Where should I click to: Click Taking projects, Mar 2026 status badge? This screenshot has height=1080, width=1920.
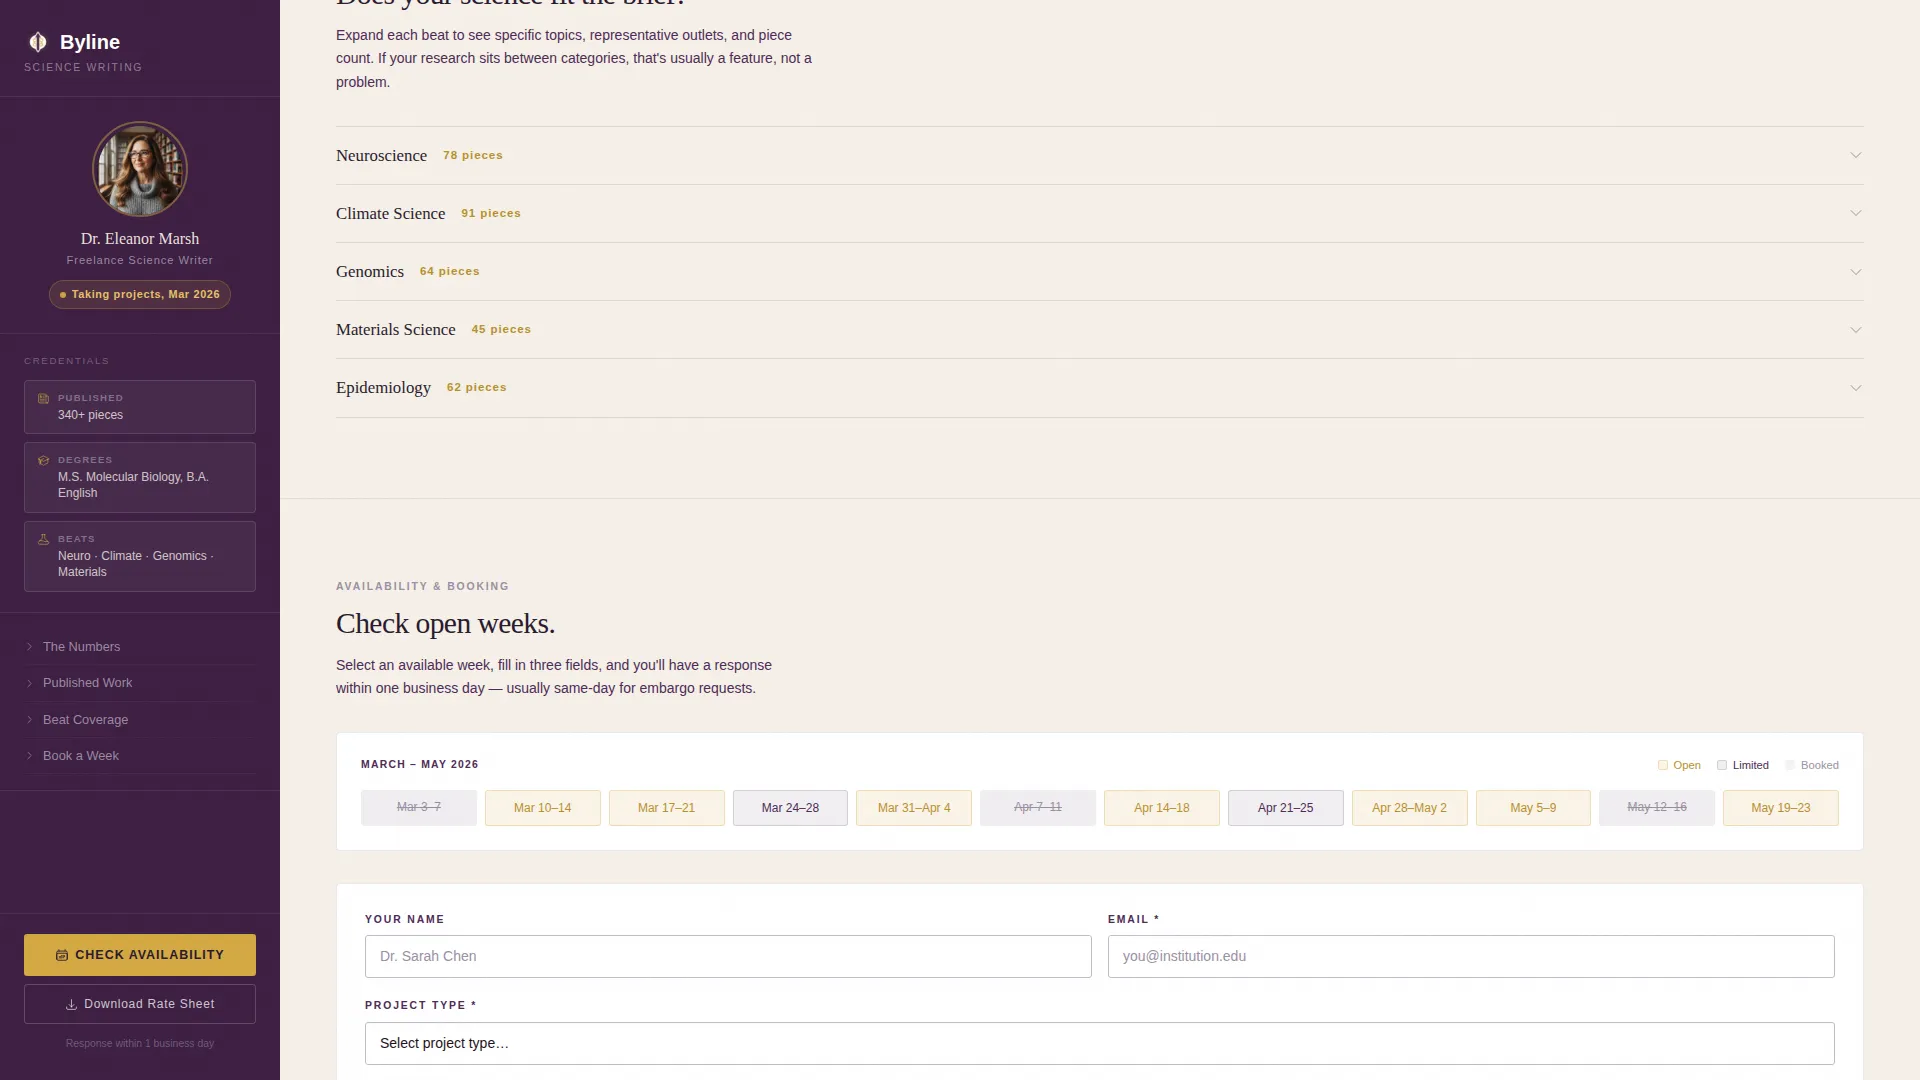(140, 294)
